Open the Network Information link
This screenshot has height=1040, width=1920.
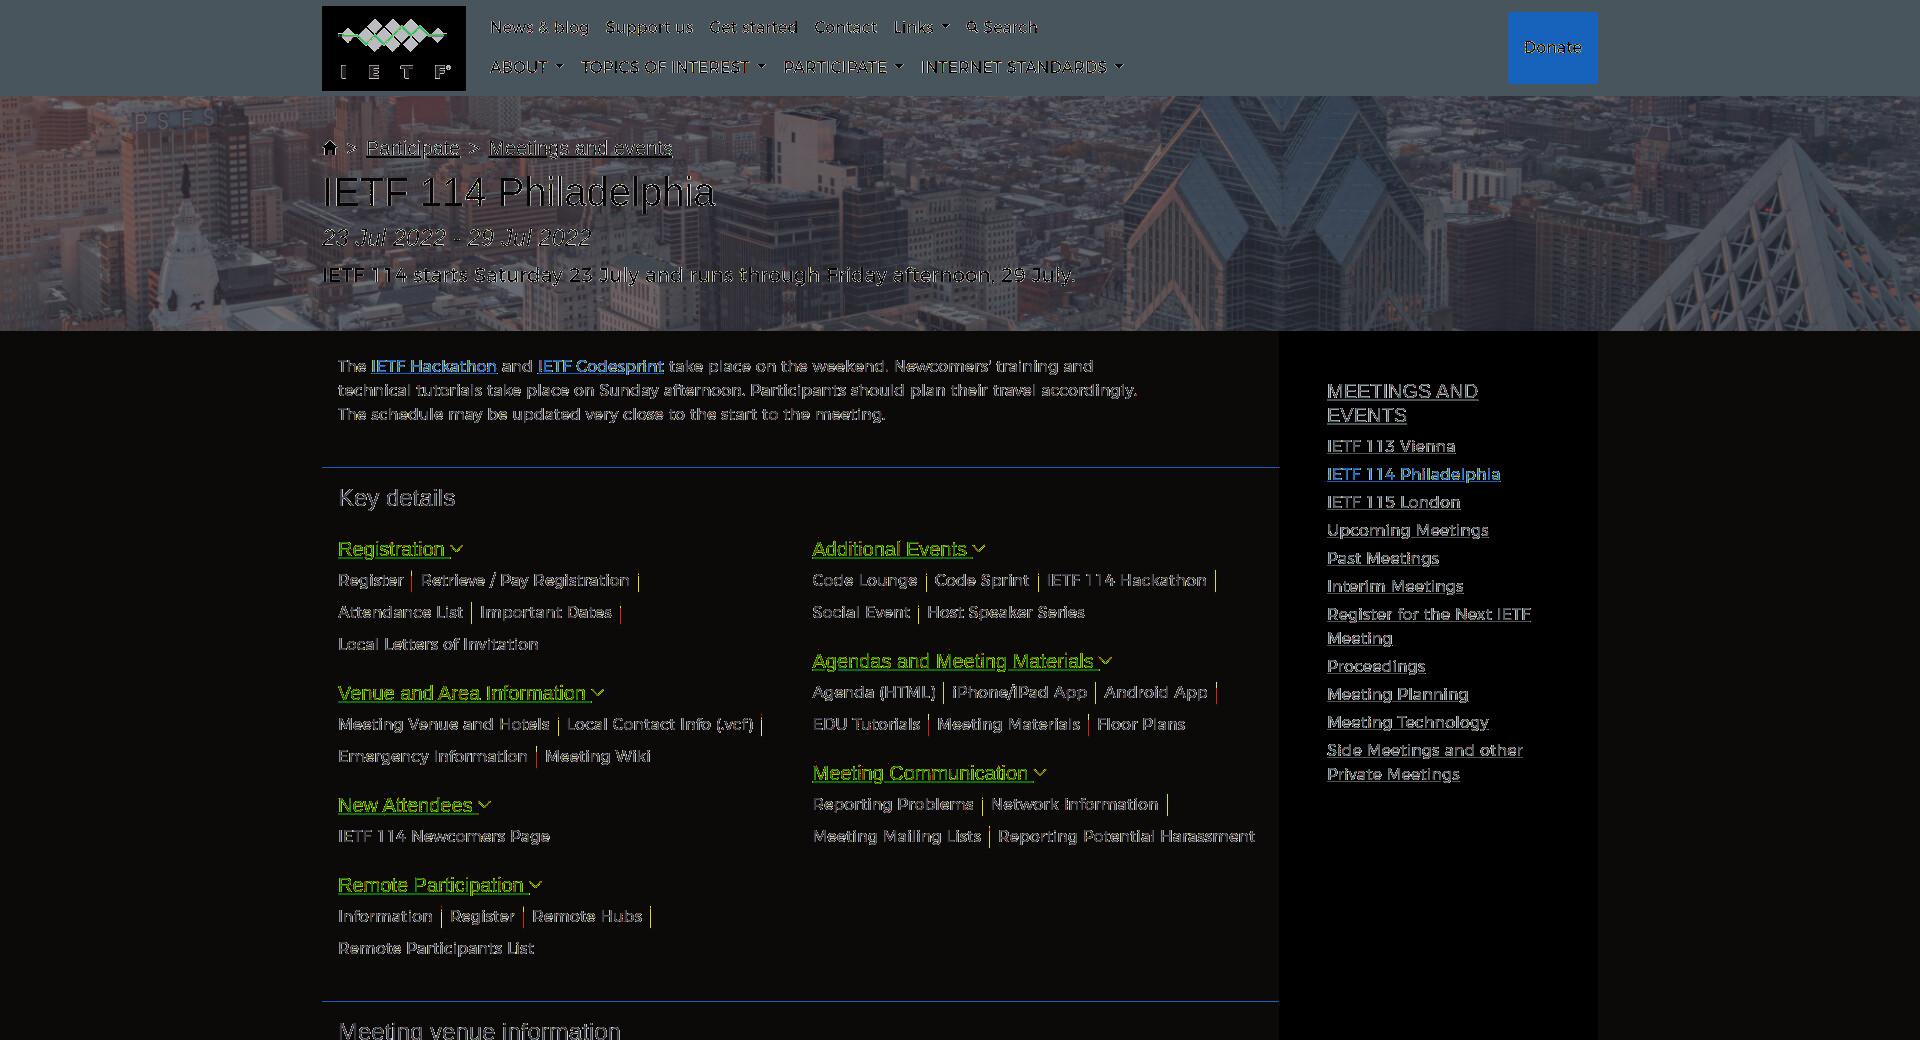tap(1075, 805)
